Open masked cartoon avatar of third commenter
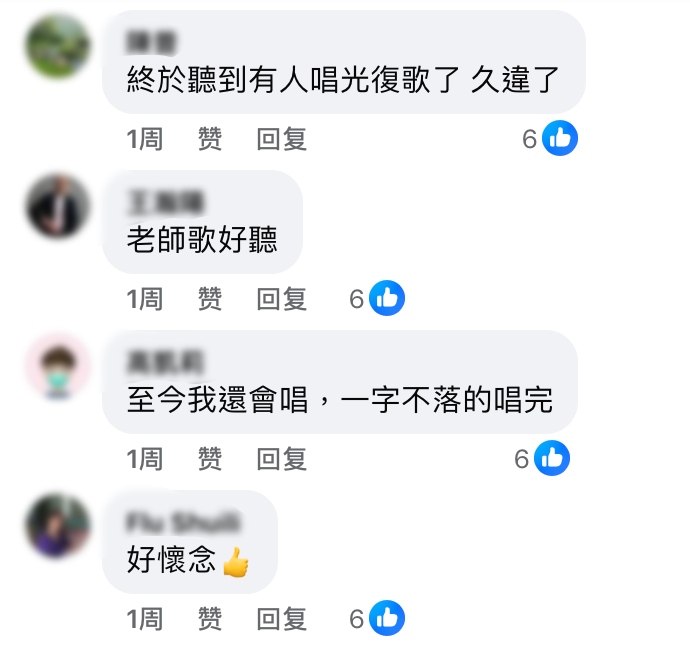This screenshot has height=646, width=690. click(x=58, y=366)
